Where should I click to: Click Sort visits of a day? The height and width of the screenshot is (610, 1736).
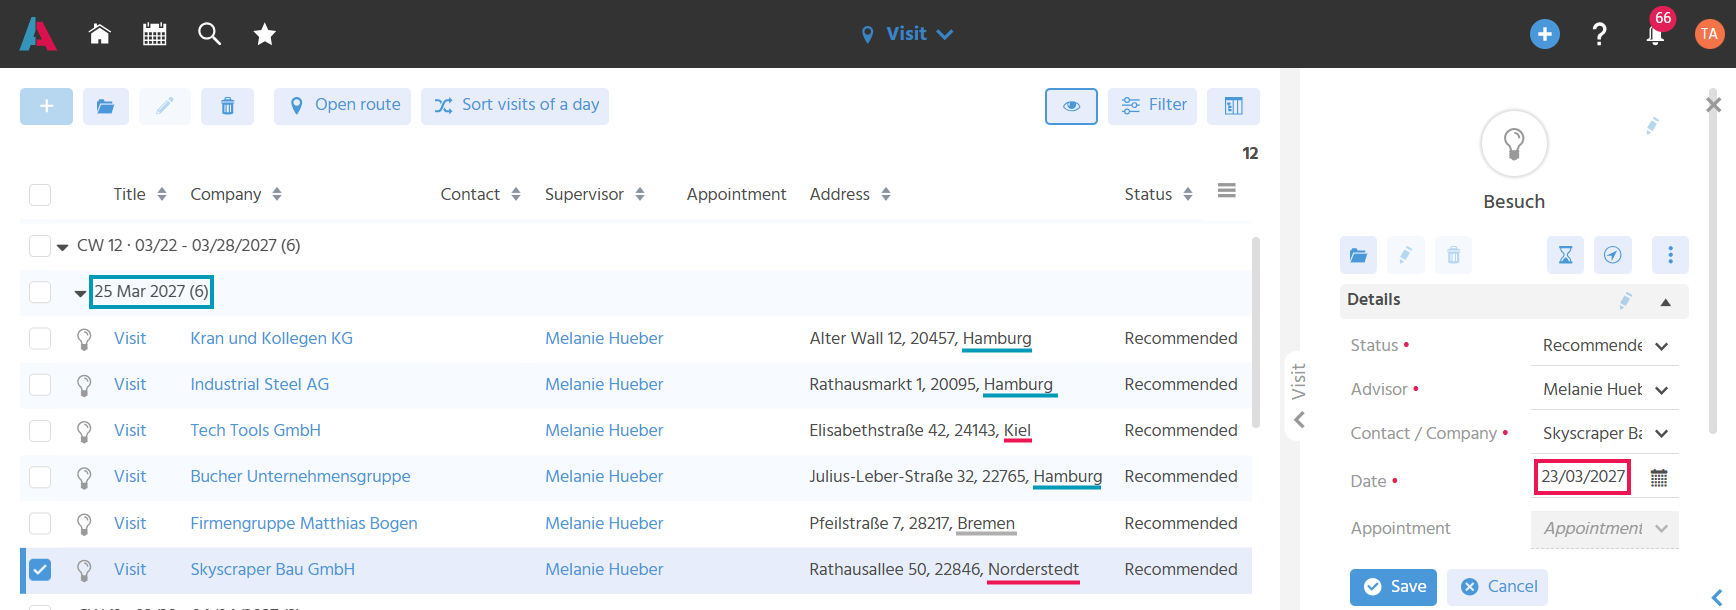coord(515,106)
